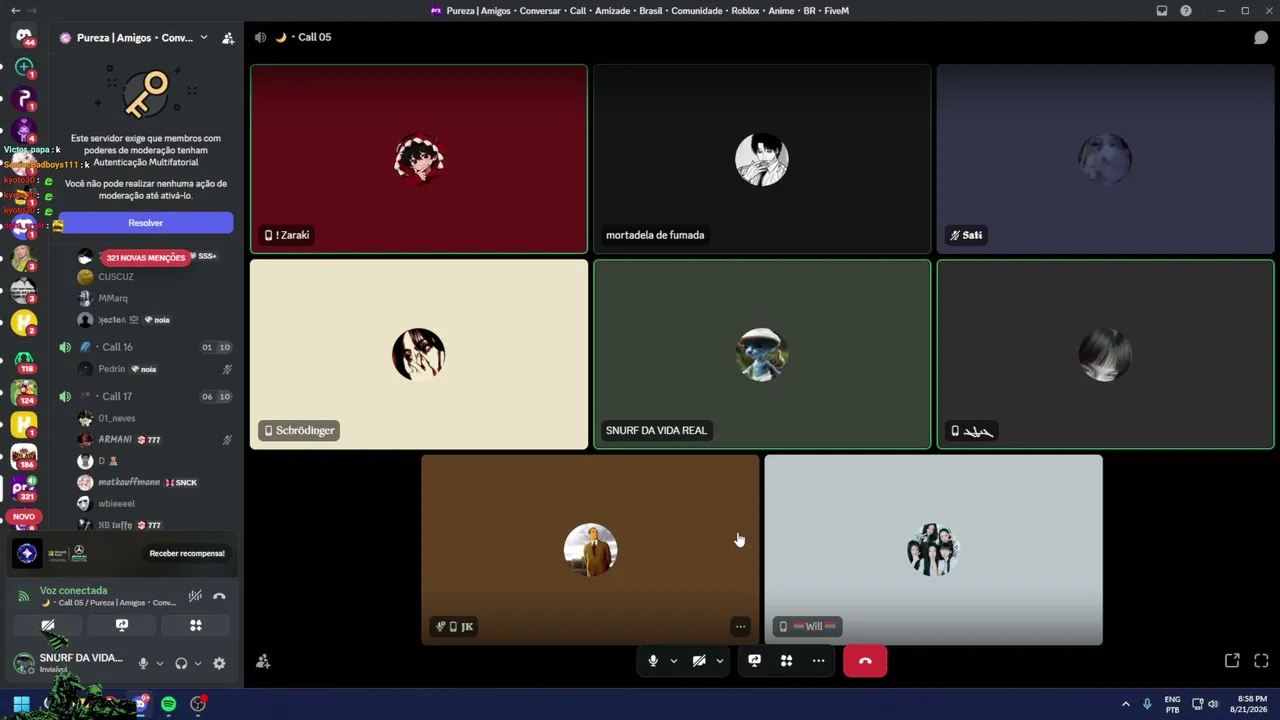Select Pedrin in Call 16

click(x=112, y=369)
